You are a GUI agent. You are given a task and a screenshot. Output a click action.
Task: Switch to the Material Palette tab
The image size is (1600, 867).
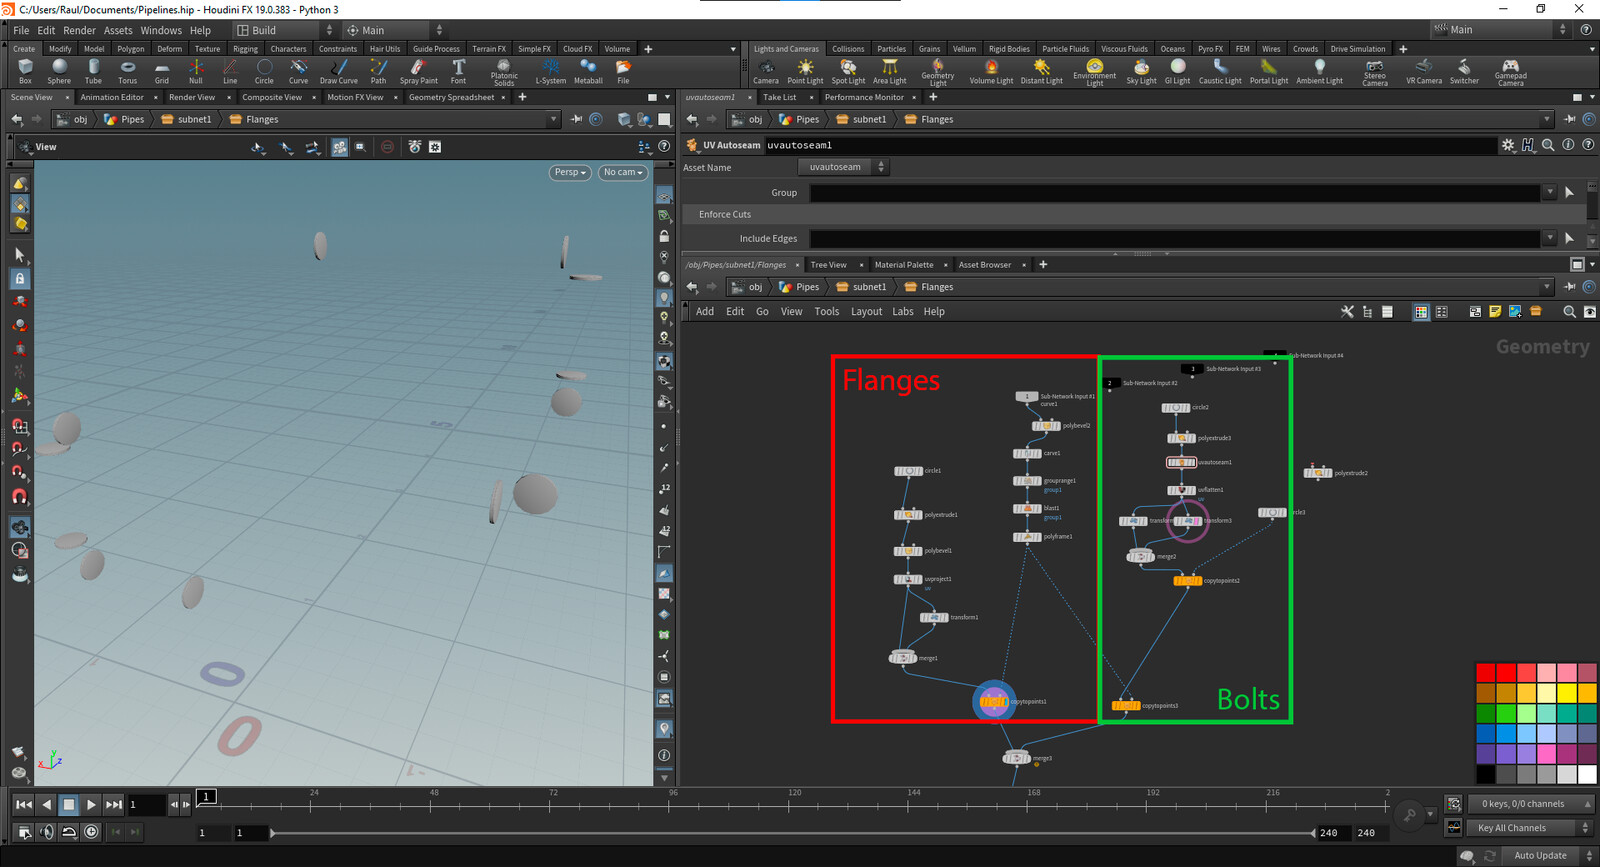[x=904, y=265]
